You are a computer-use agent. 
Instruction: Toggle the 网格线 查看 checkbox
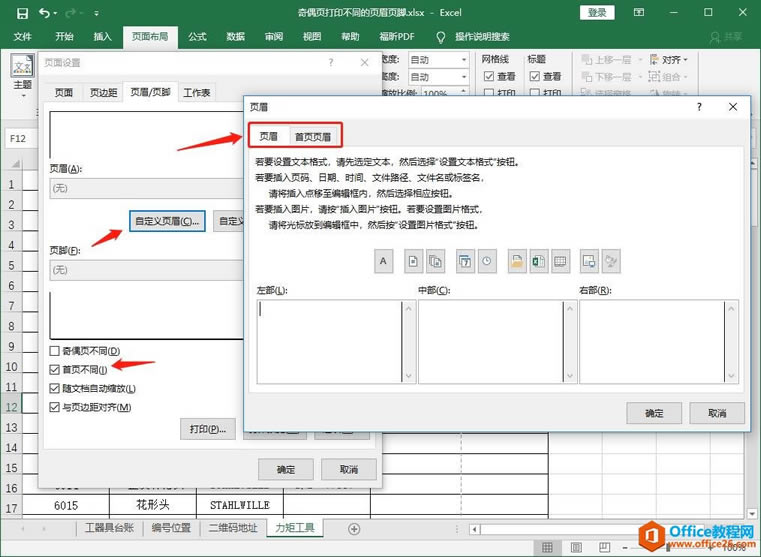click(x=489, y=76)
